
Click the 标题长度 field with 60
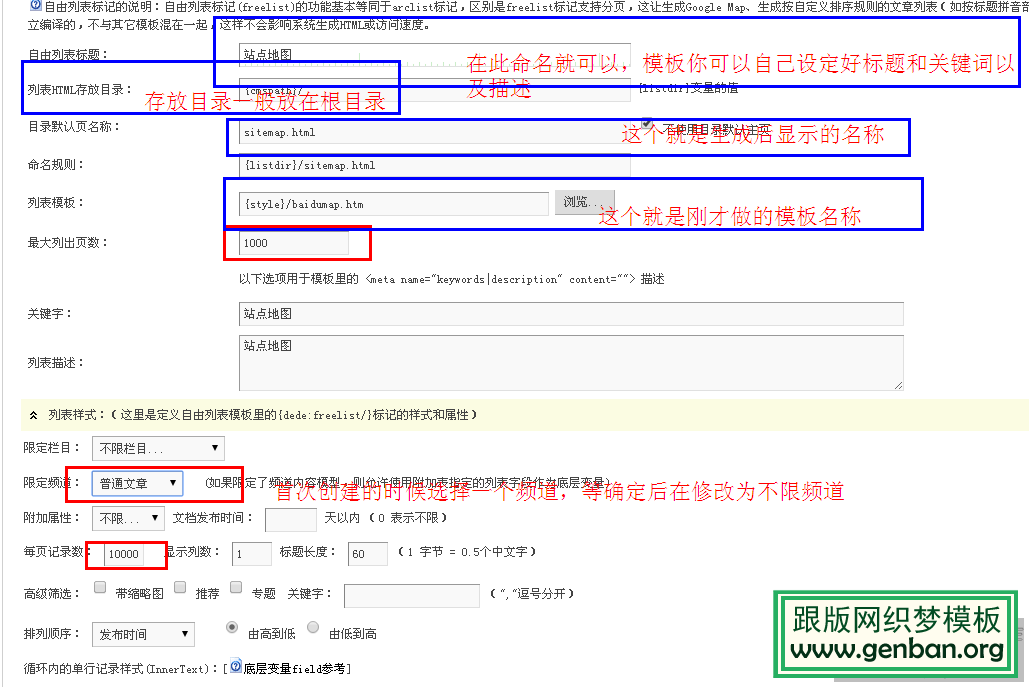pos(368,554)
